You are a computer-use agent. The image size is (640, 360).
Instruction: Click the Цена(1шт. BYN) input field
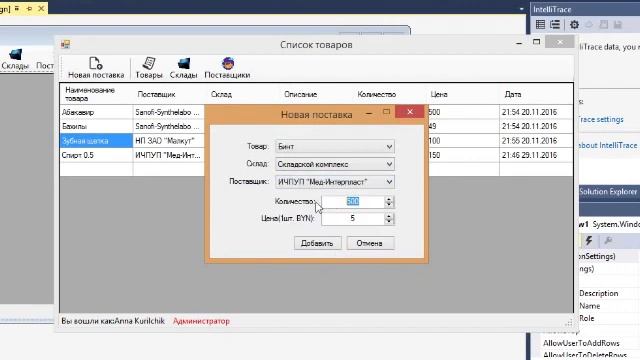[x=353, y=218]
